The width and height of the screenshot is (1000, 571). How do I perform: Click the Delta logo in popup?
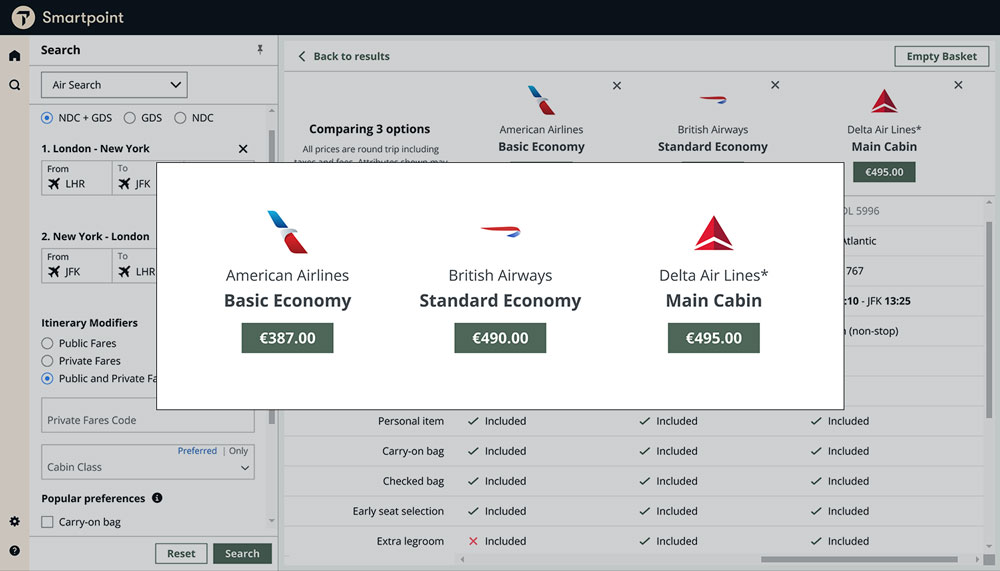[x=714, y=233]
